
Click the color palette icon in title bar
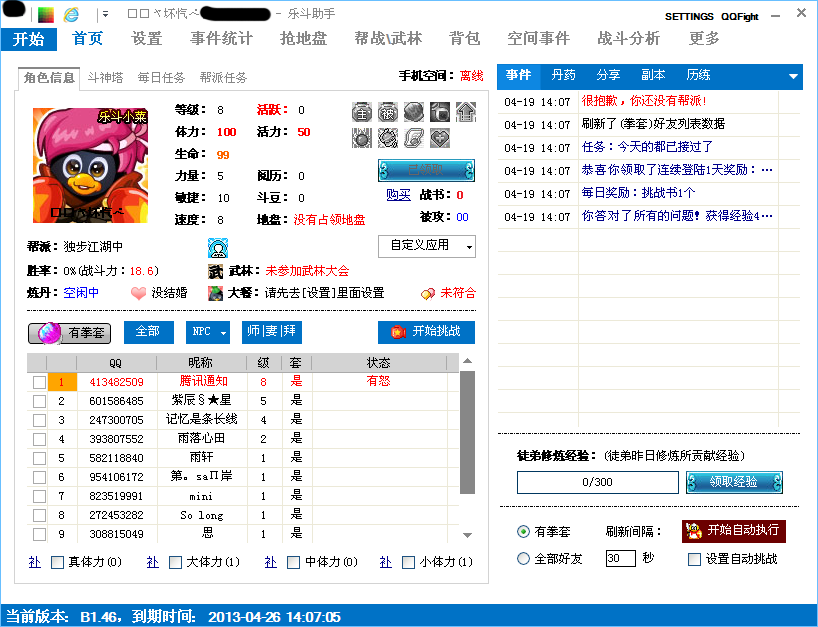46,15
